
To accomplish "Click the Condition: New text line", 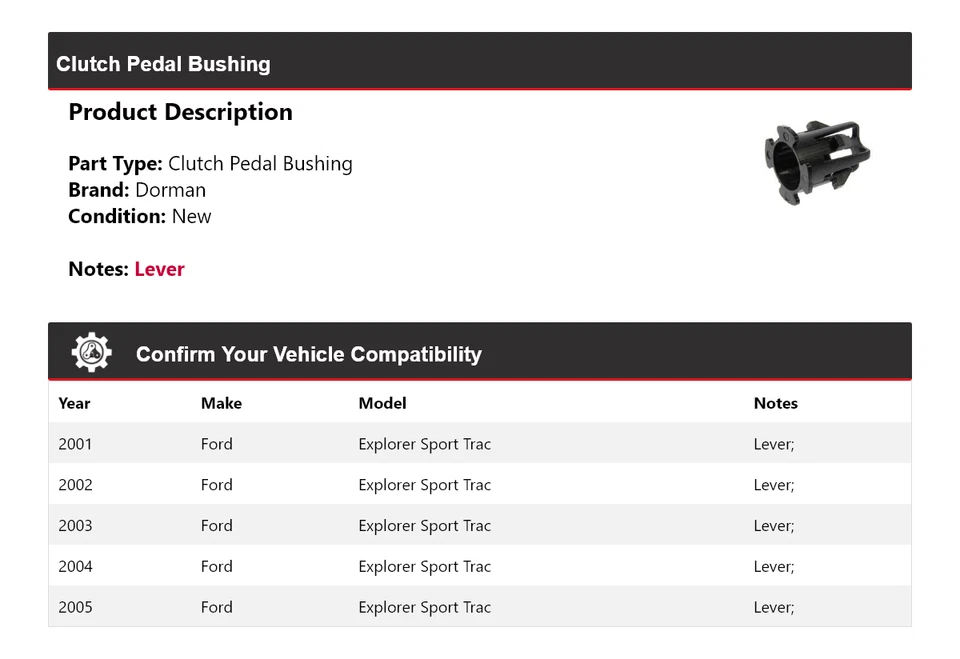I will click(140, 216).
